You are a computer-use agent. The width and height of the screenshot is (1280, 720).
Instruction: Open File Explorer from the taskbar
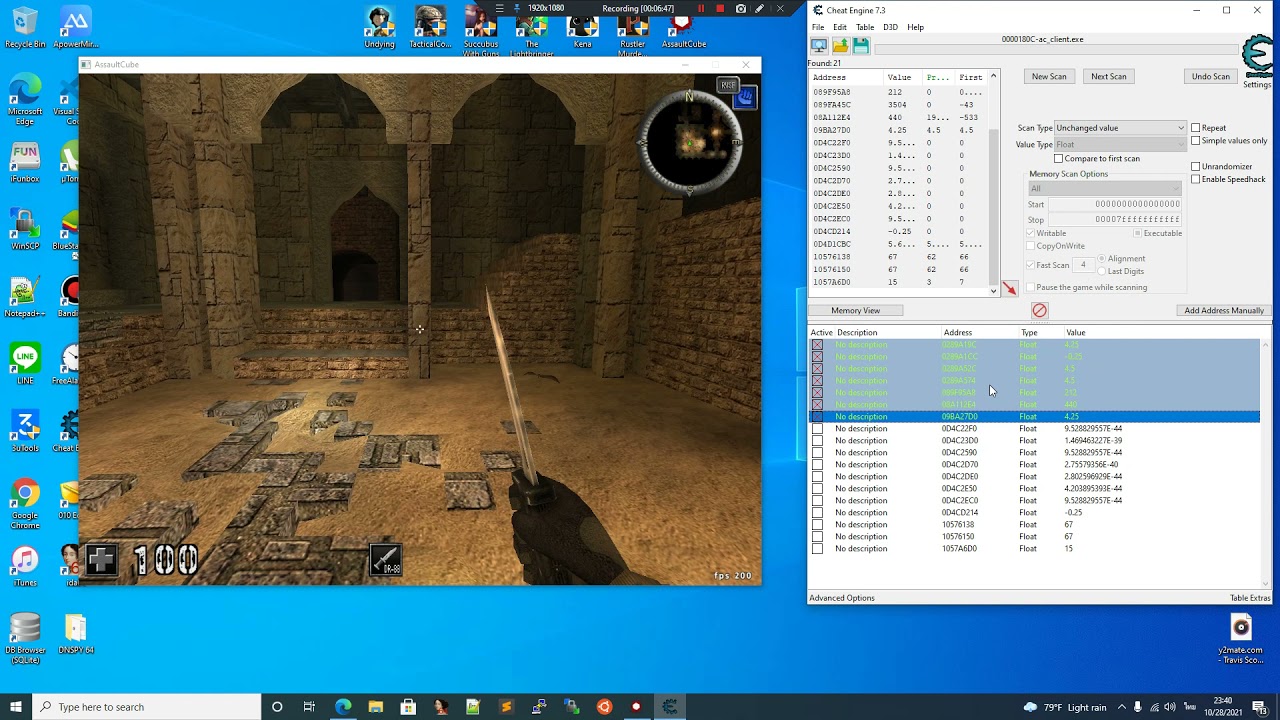pos(375,707)
